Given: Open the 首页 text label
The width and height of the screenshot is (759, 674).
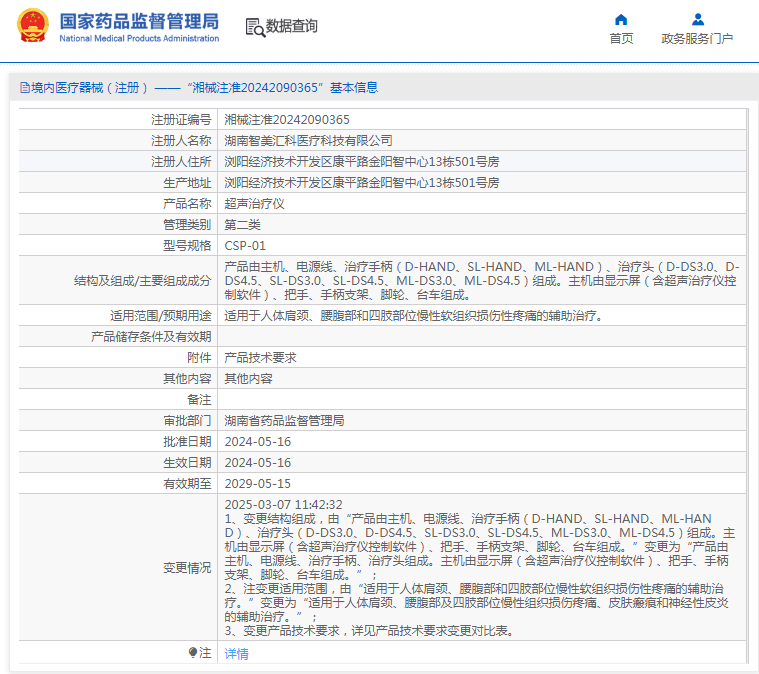Looking at the screenshot, I should click(621, 39).
